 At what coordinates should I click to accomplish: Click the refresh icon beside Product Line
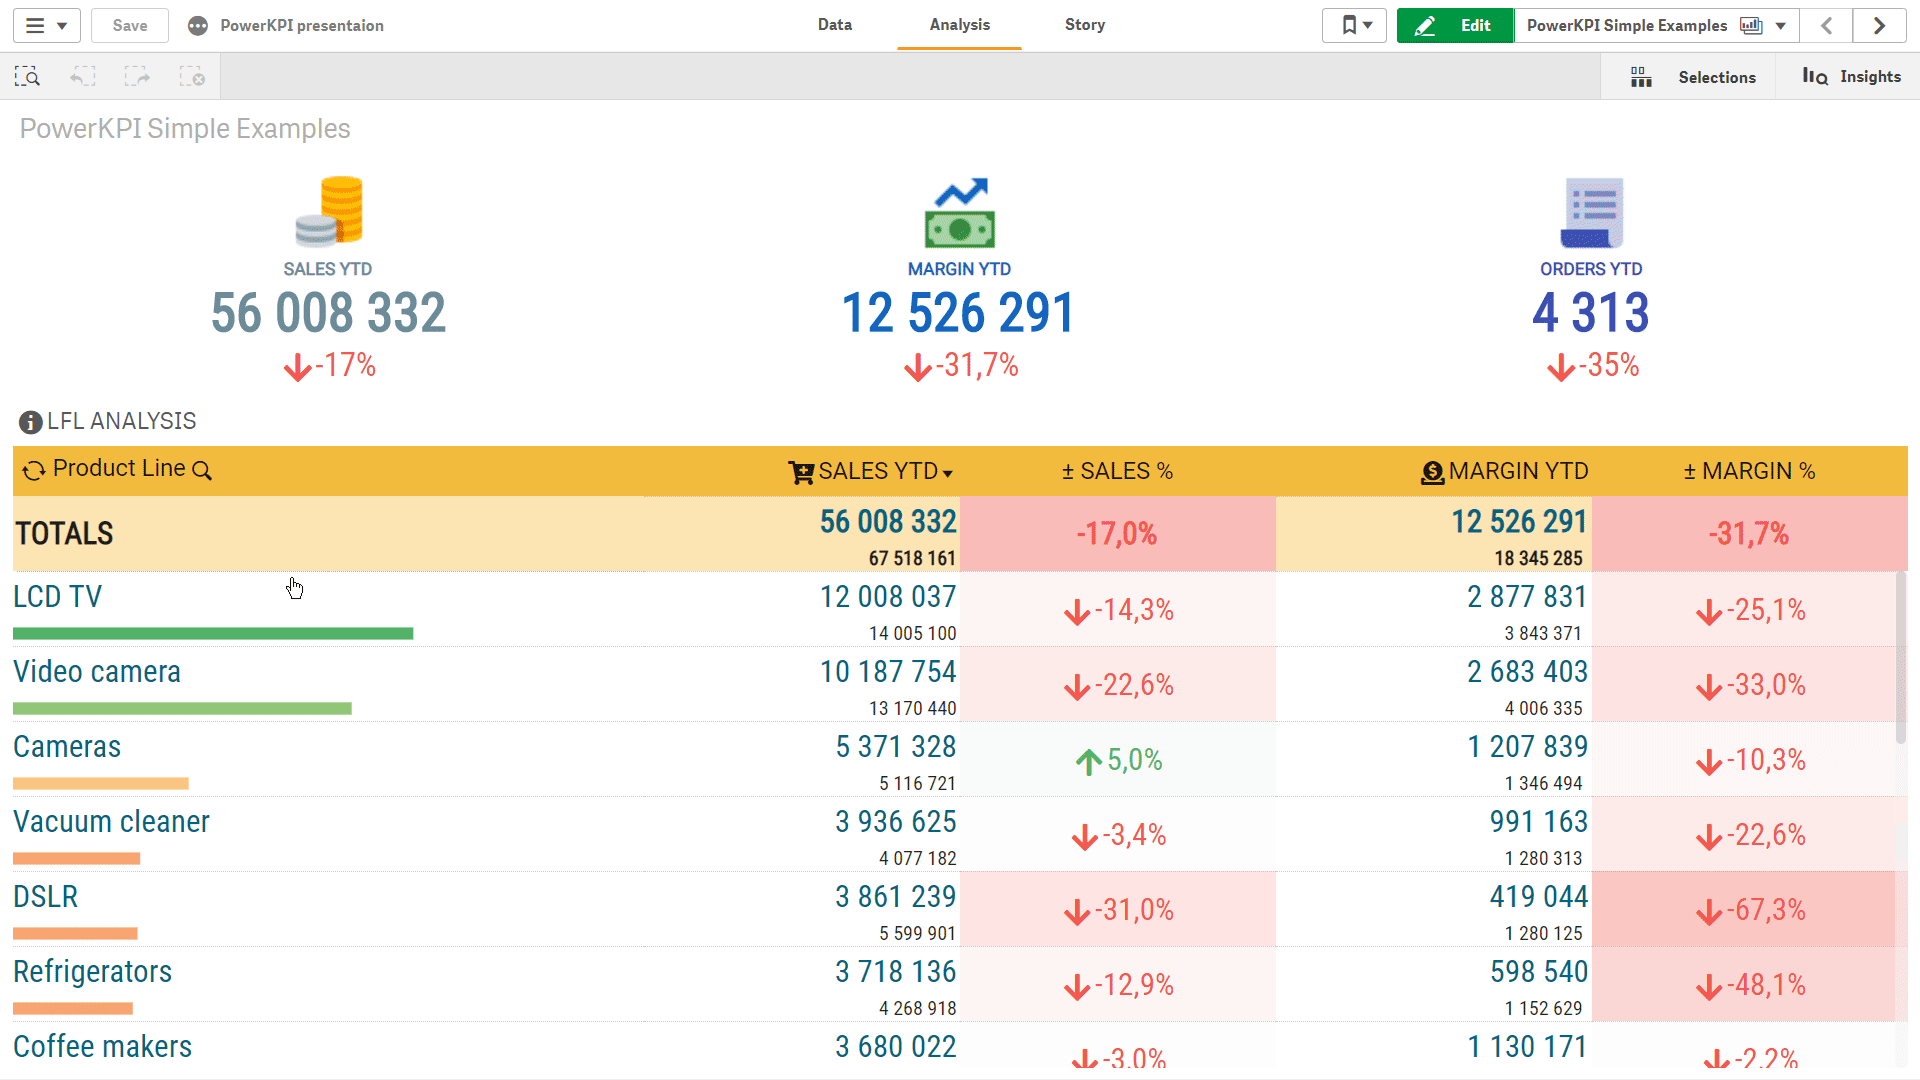33,469
